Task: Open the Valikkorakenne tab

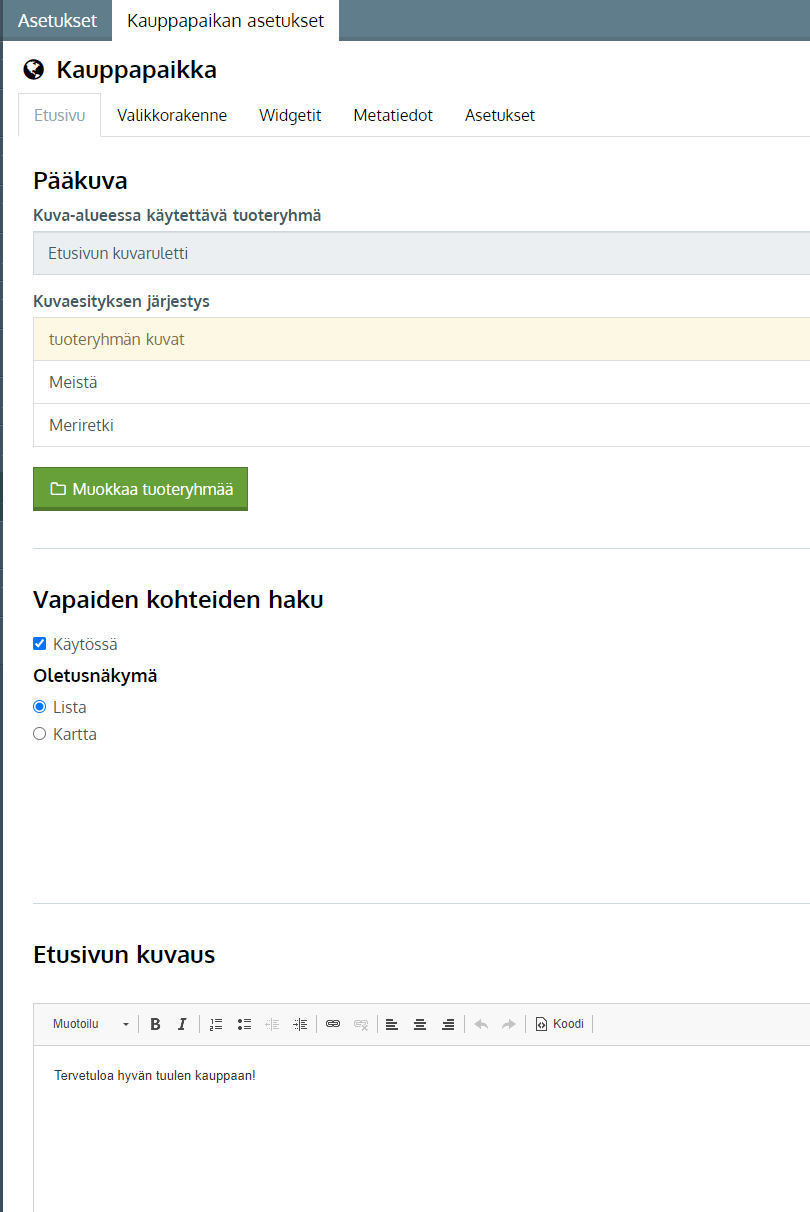Action: pyautogui.click(x=172, y=115)
